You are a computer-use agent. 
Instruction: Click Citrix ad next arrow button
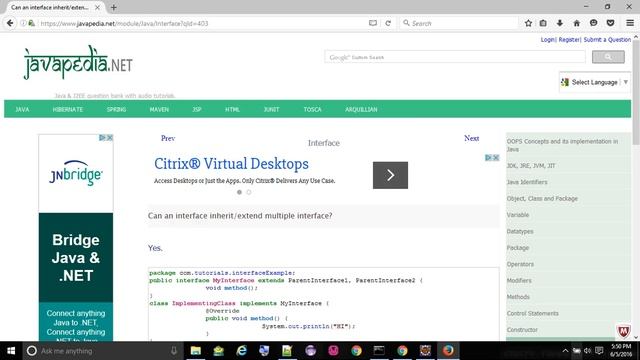pos(390,175)
